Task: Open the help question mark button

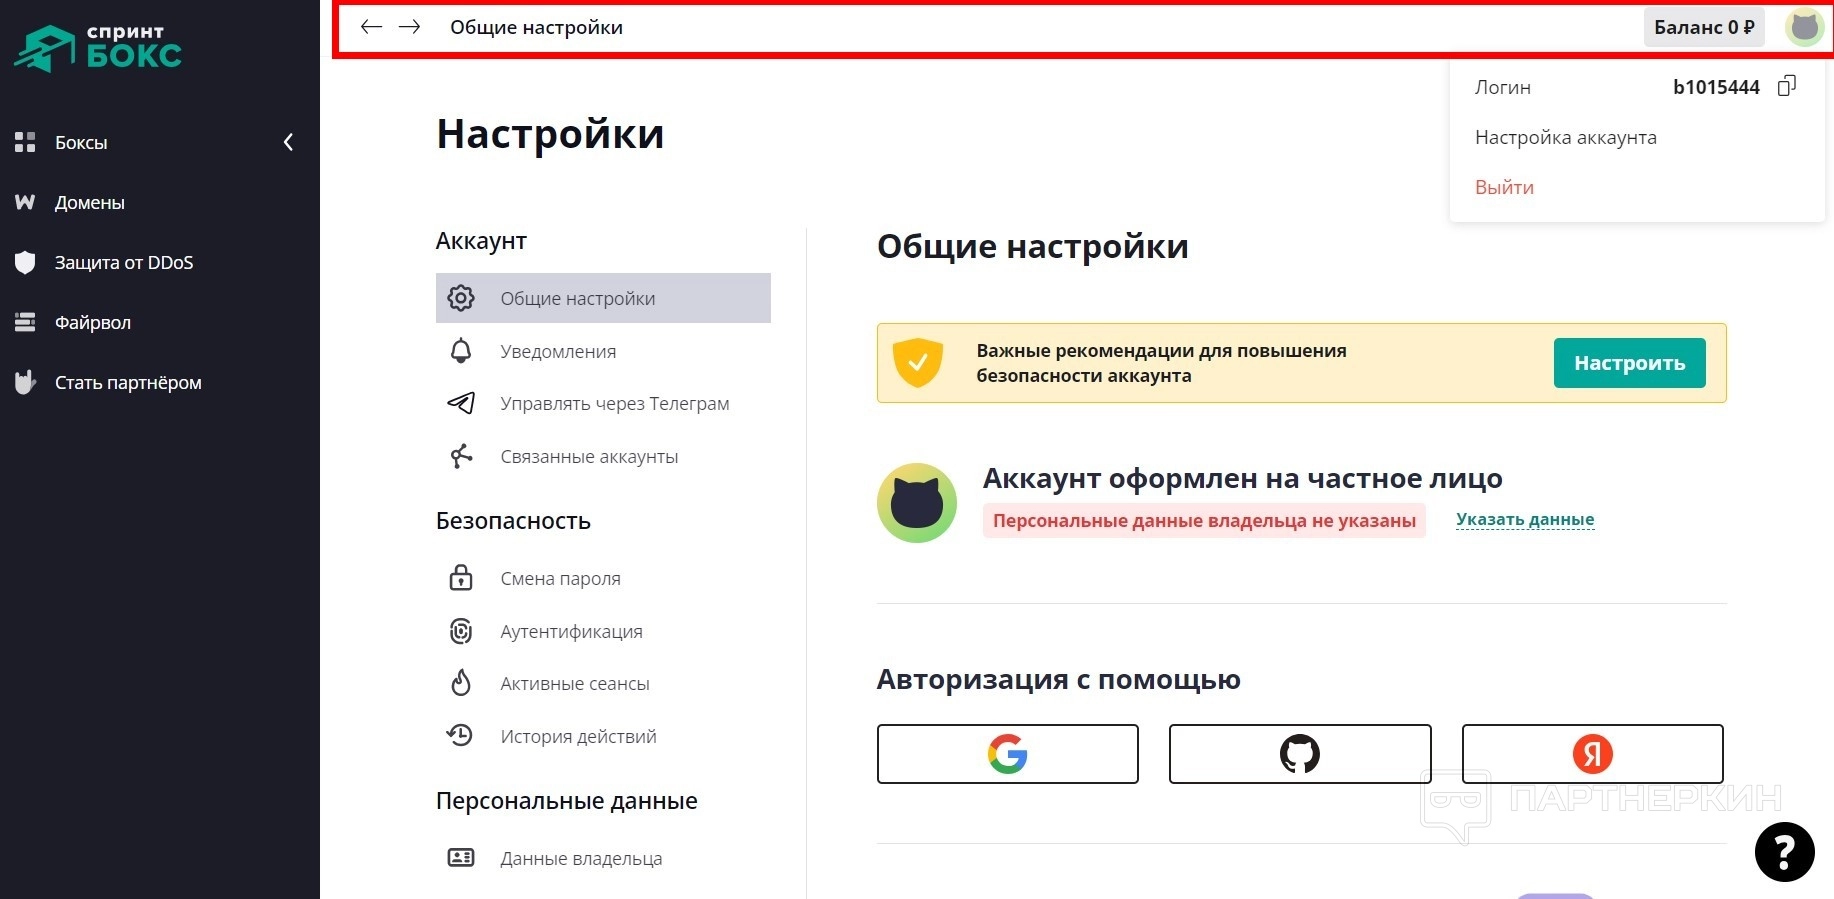Action: point(1784,852)
